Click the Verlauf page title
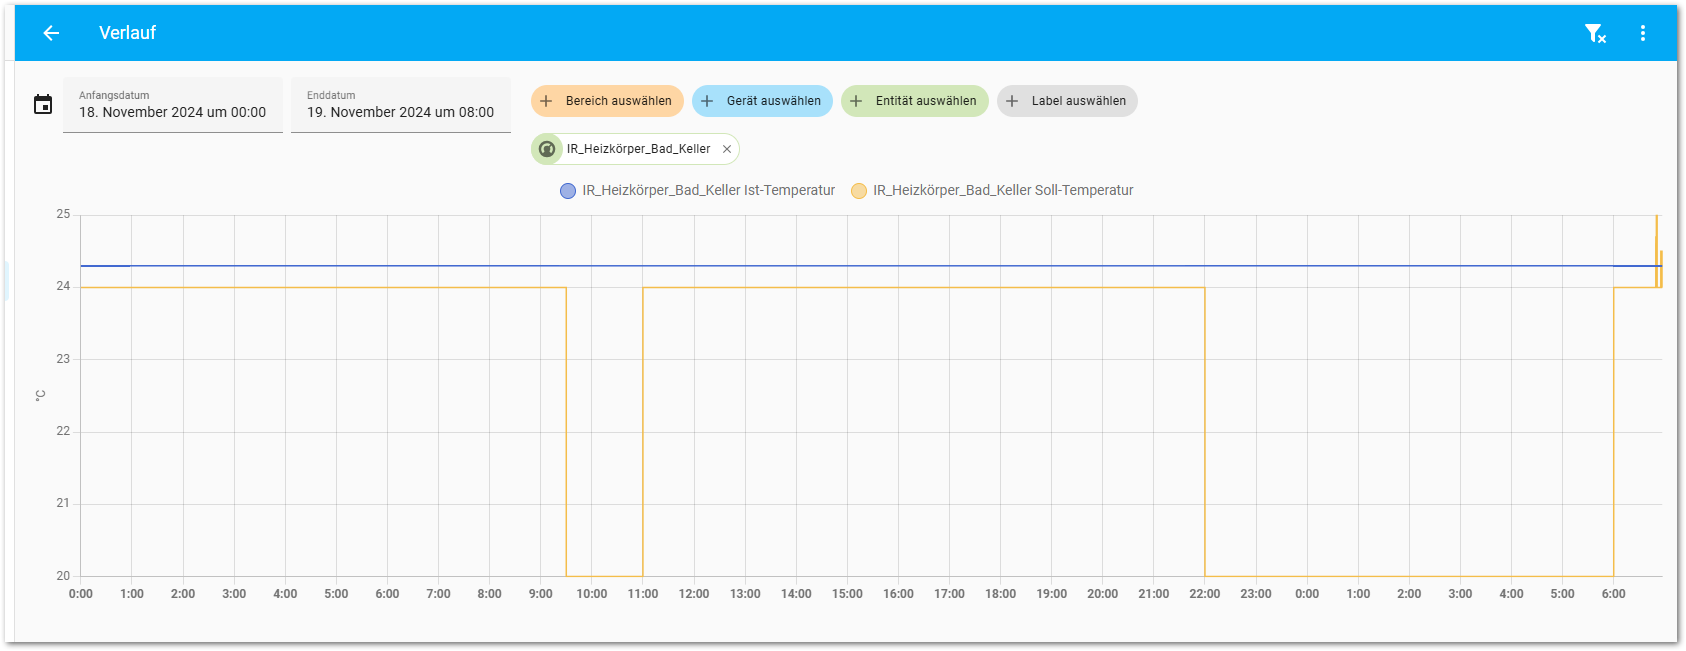The image size is (1686, 651). 127,33
